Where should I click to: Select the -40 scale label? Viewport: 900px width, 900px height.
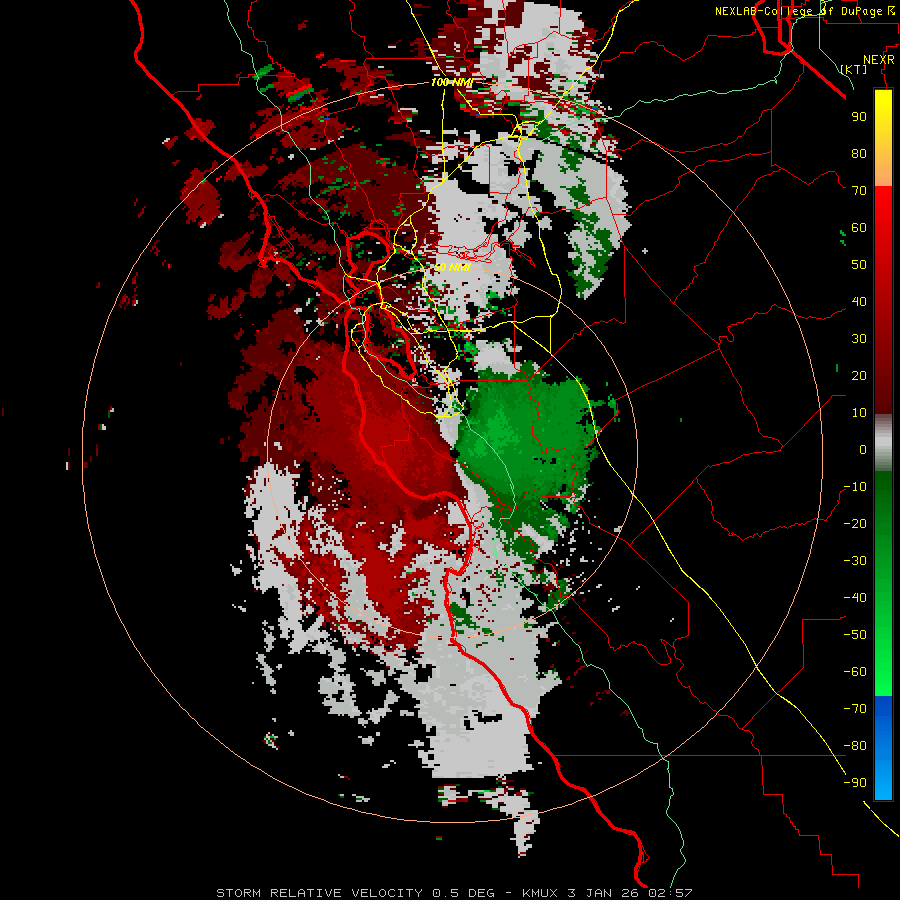pos(855,598)
